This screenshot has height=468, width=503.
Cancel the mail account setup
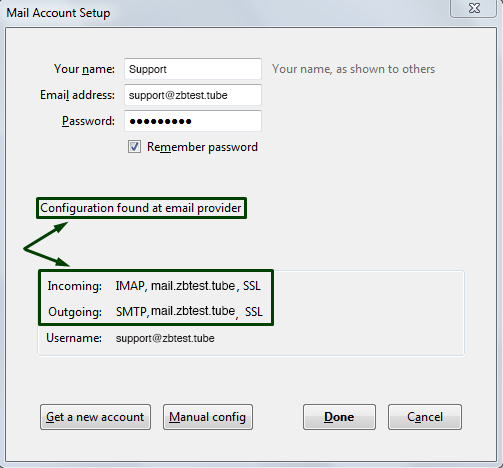pos(425,417)
